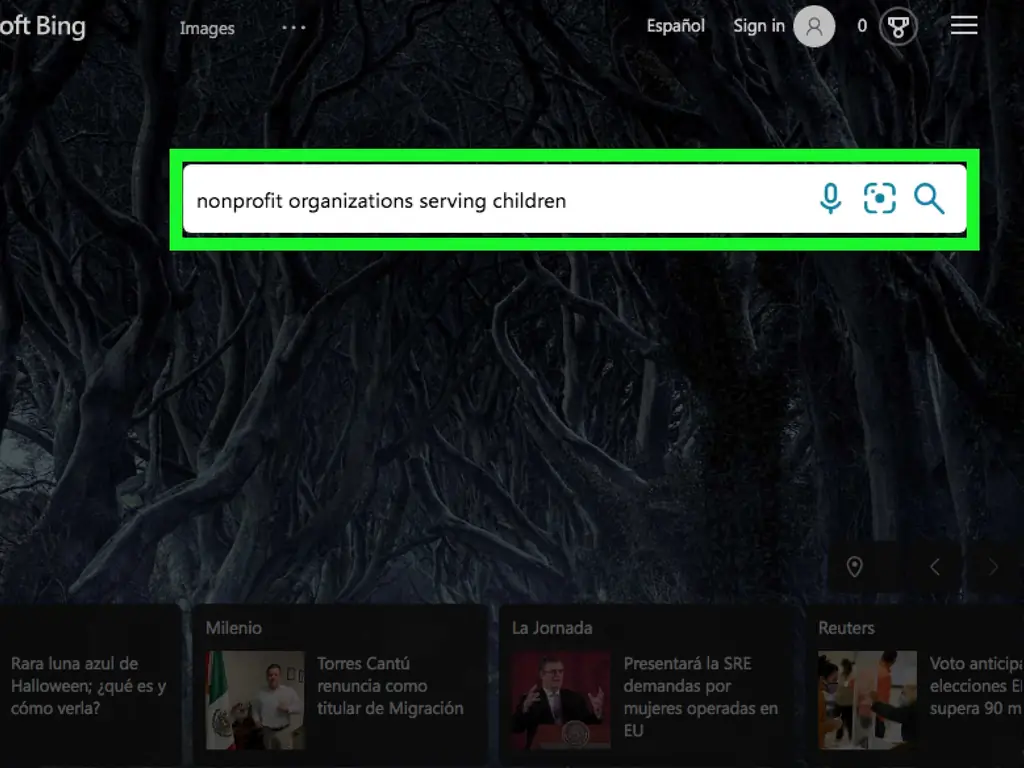This screenshot has width=1024, height=768.
Task: Open the Milenio Torres Cantú news story
Action: coord(390,686)
